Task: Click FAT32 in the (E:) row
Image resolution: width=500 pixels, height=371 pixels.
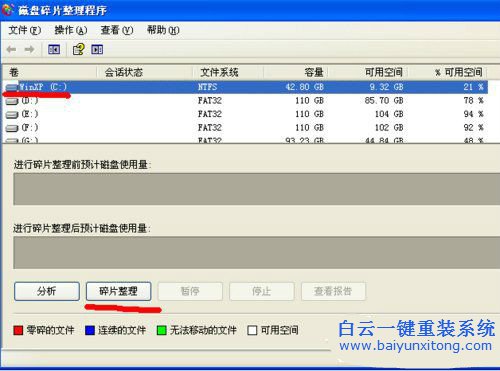Action: [210, 114]
